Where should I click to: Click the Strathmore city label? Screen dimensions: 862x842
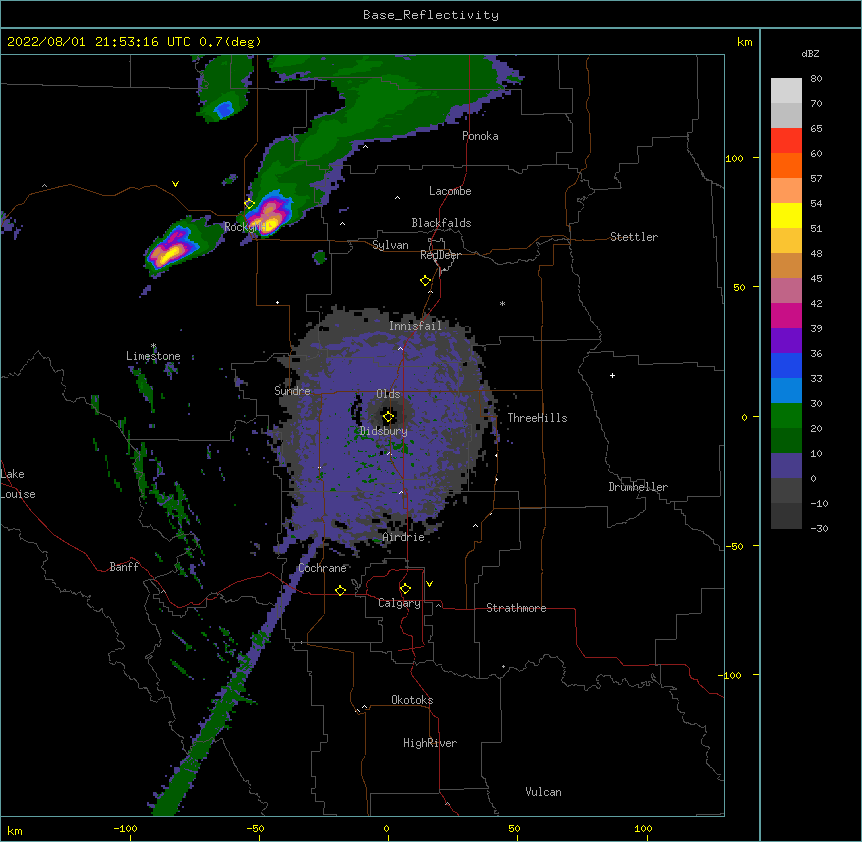(x=516, y=608)
